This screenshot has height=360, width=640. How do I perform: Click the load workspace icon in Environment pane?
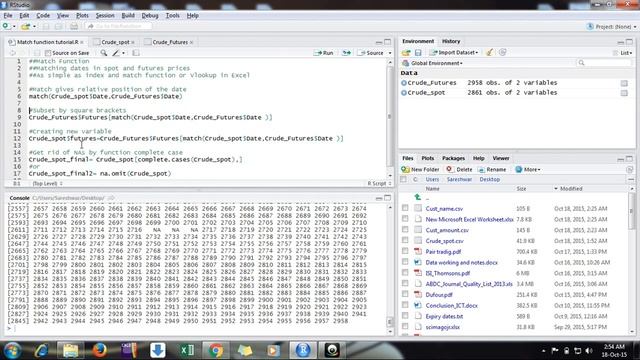(406, 53)
